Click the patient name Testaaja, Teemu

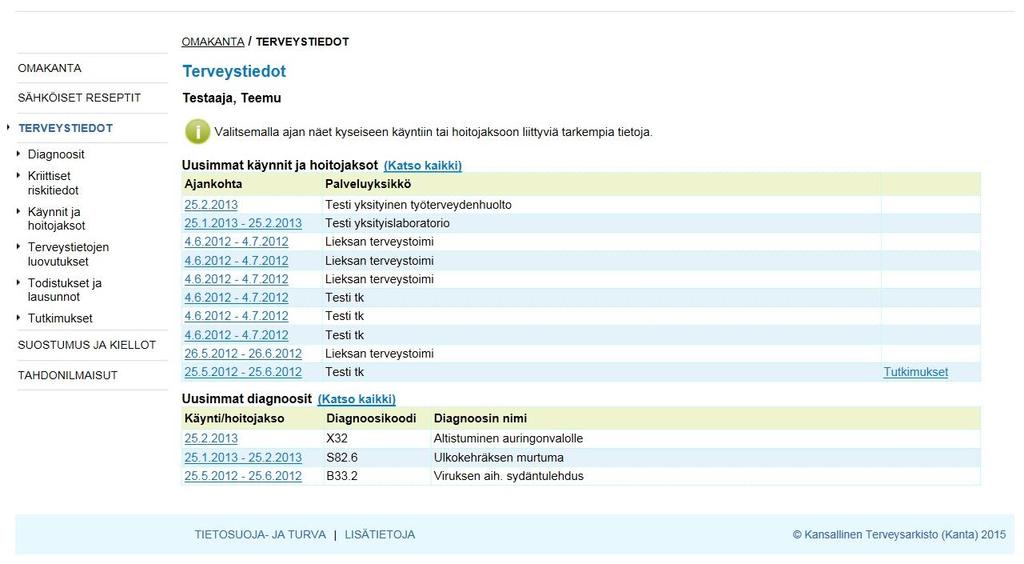231,98
